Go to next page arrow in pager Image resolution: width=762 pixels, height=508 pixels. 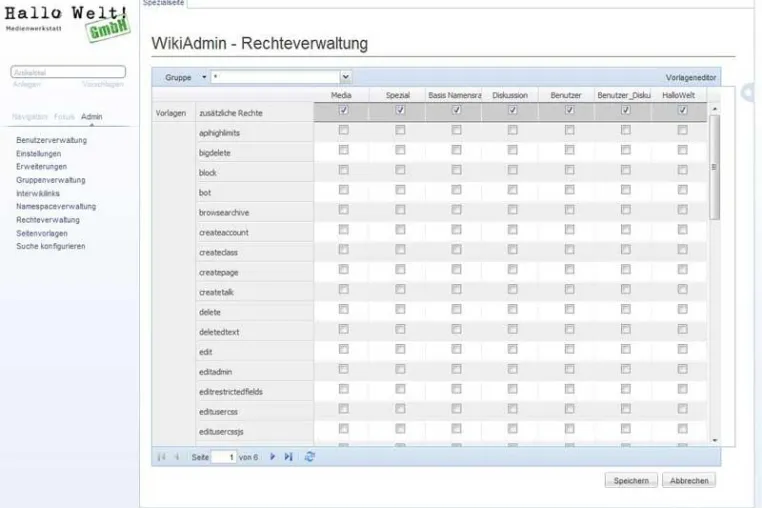273,456
